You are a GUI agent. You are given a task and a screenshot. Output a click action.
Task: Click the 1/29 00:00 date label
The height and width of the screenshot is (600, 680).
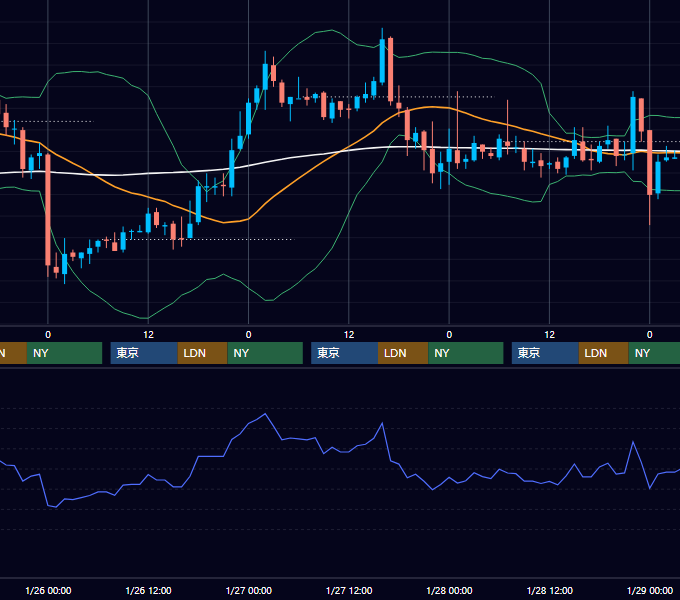(x=650, y=590)
